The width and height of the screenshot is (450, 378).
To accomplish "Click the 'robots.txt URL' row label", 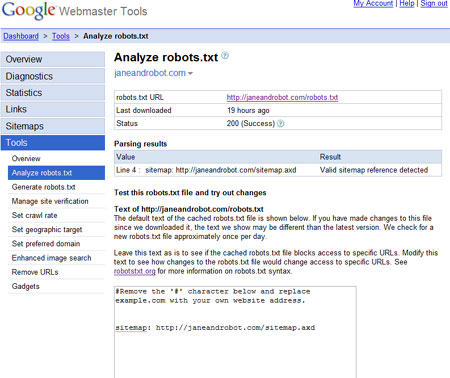I will click(x=140, y=97).
